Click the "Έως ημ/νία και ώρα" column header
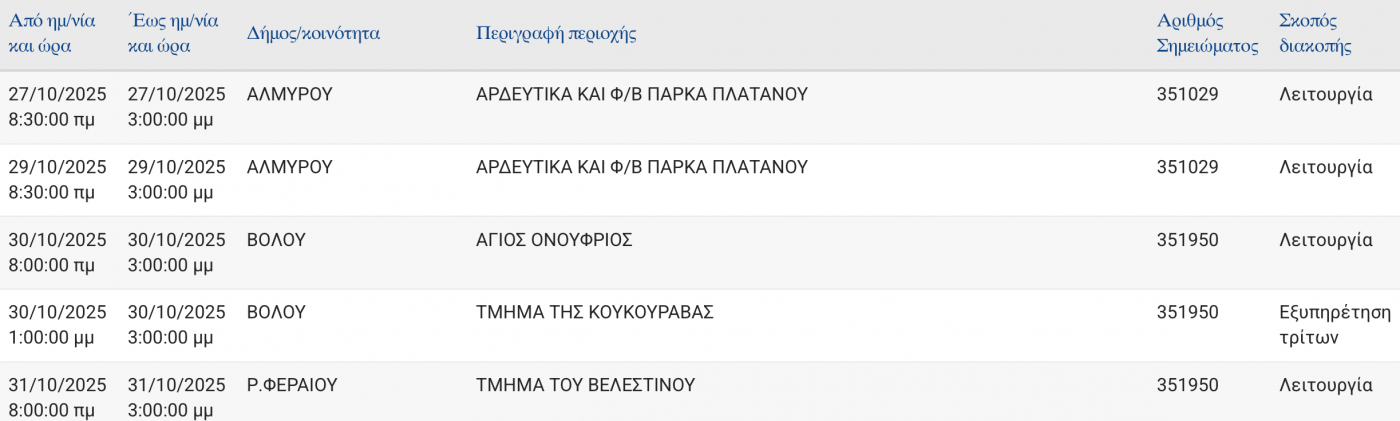Image resolution: width=1400 pixels, height=421 pixels. (x=173, y=33)
